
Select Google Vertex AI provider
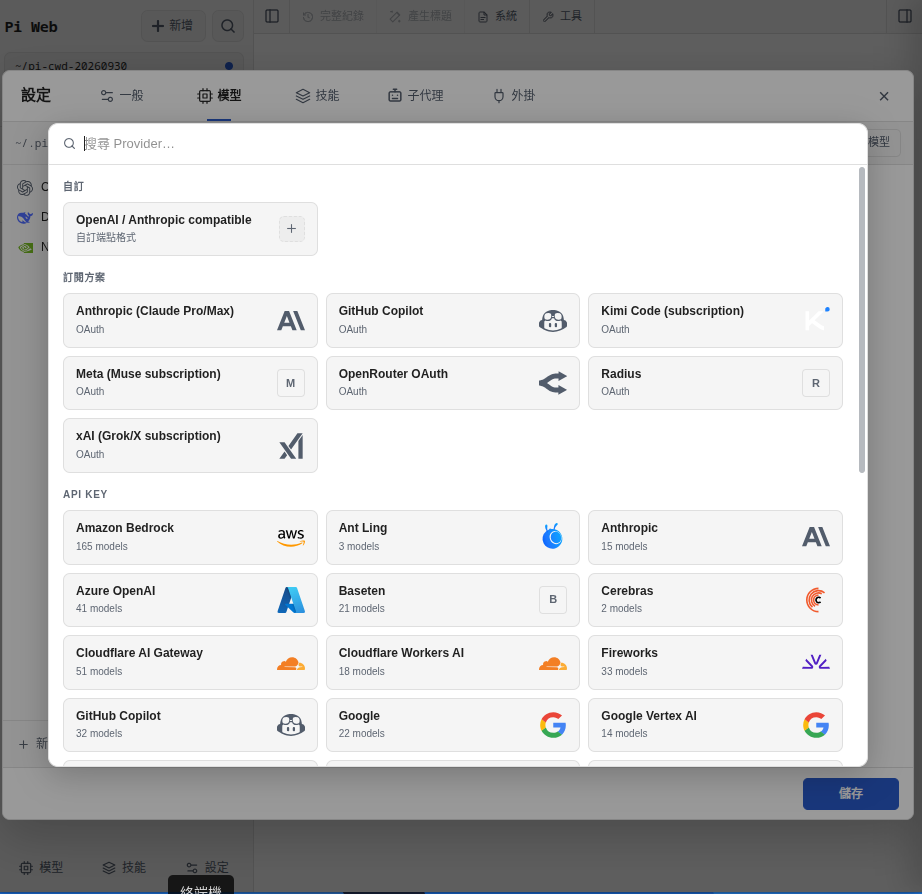pyautogui.click(x=715, y=725)
